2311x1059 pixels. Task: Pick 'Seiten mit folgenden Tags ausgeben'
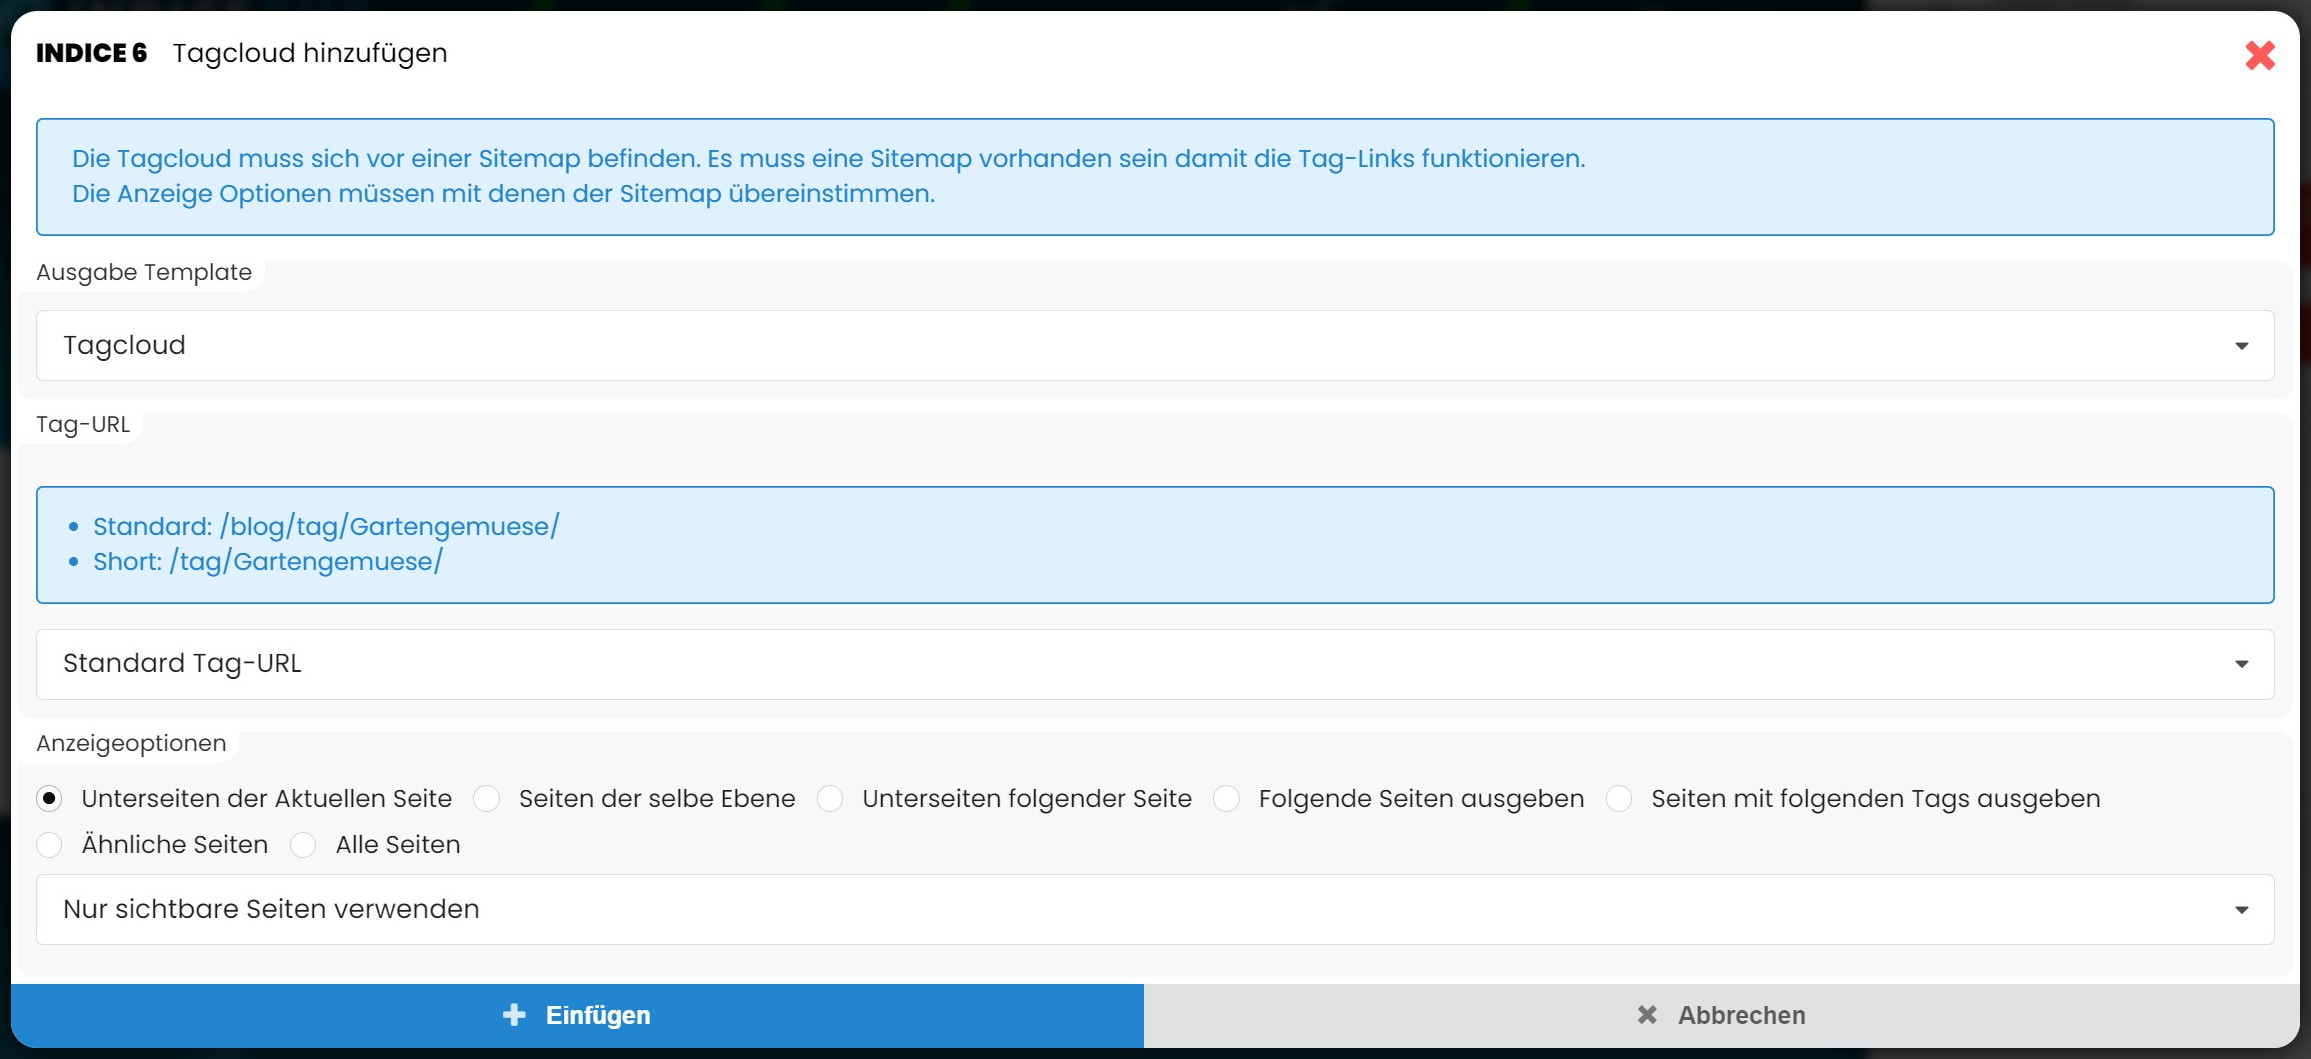coord(1619,799)
